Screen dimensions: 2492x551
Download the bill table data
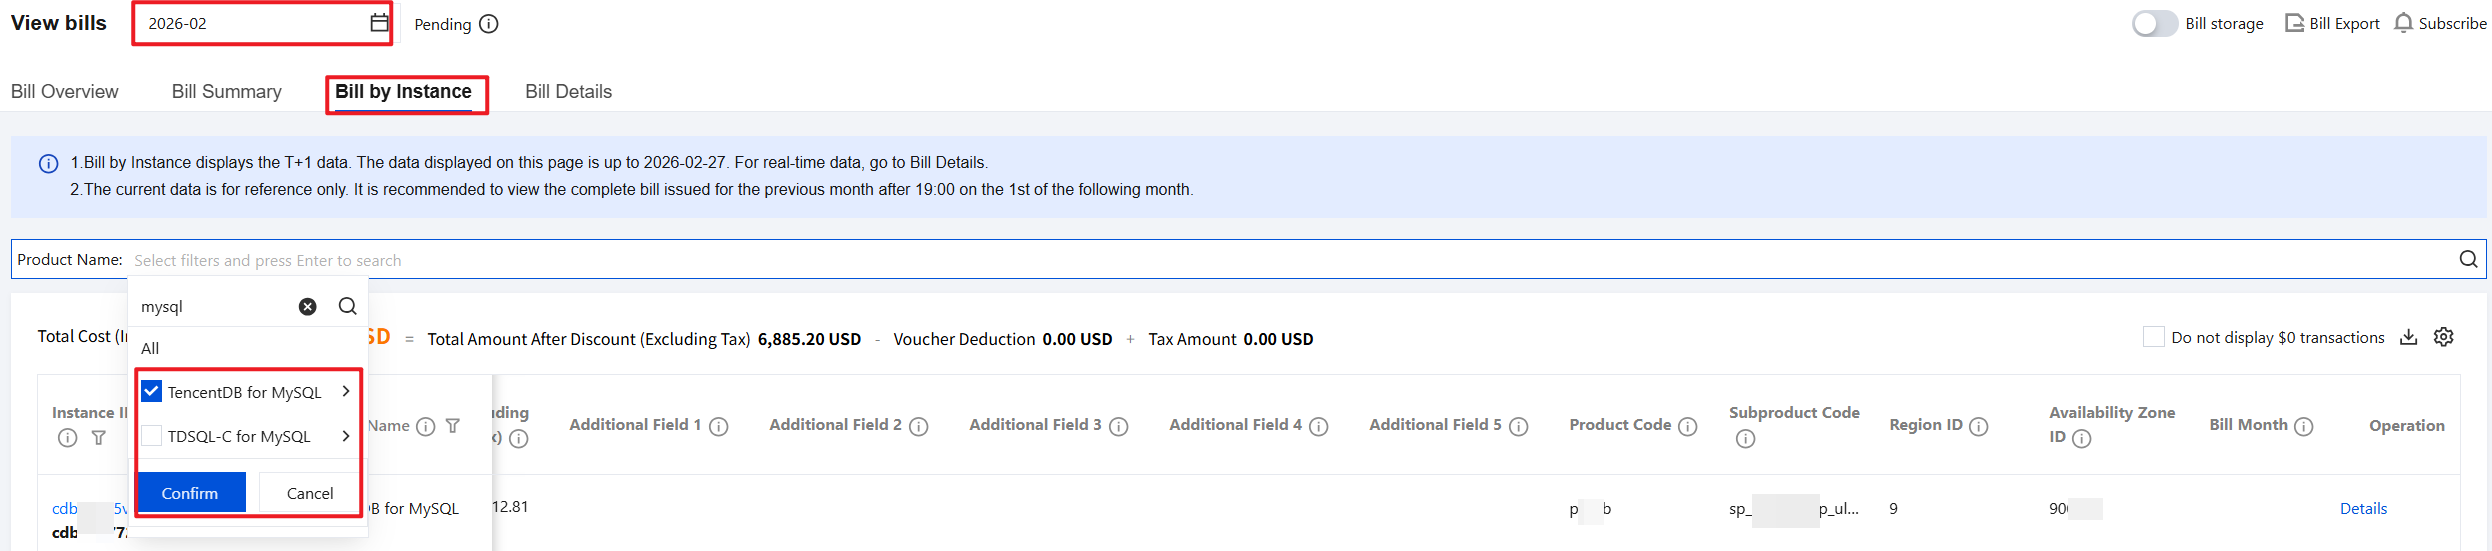2409,338
